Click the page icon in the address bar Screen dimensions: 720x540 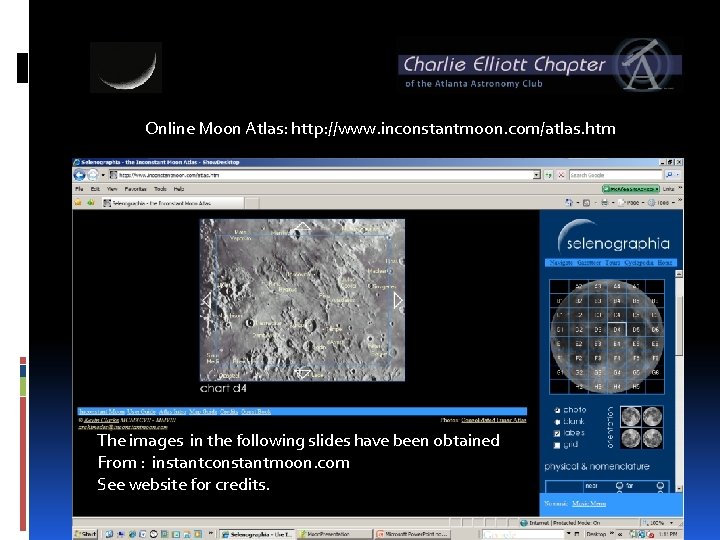tap(113, 175)
